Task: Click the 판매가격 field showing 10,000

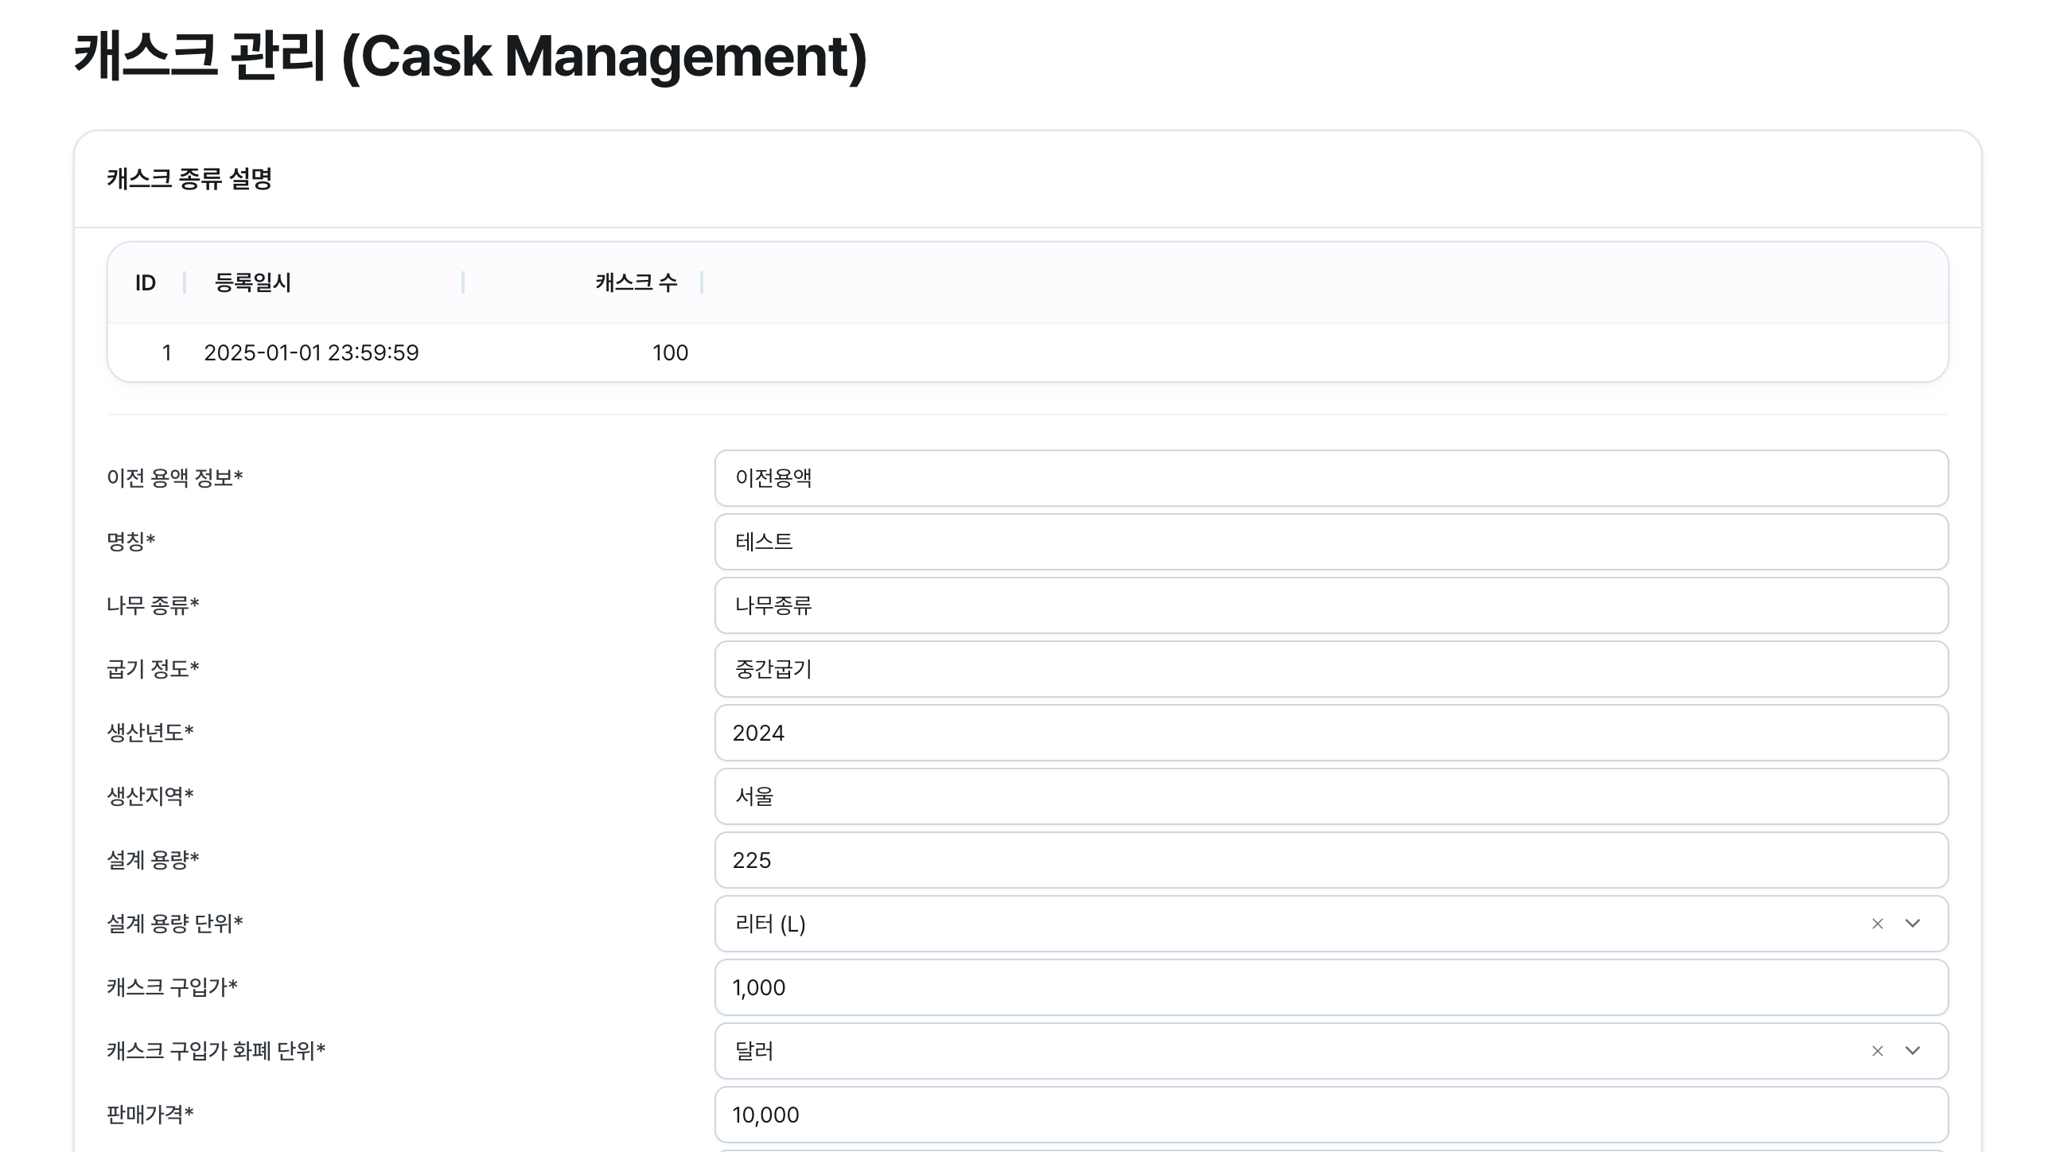Action: 1331,1115
